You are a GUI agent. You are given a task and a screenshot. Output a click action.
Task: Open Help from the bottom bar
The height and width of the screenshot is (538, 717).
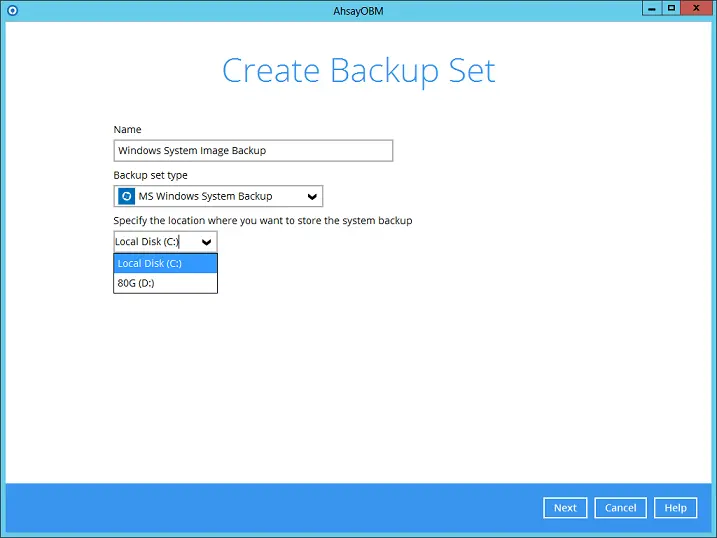click(675, 508)
